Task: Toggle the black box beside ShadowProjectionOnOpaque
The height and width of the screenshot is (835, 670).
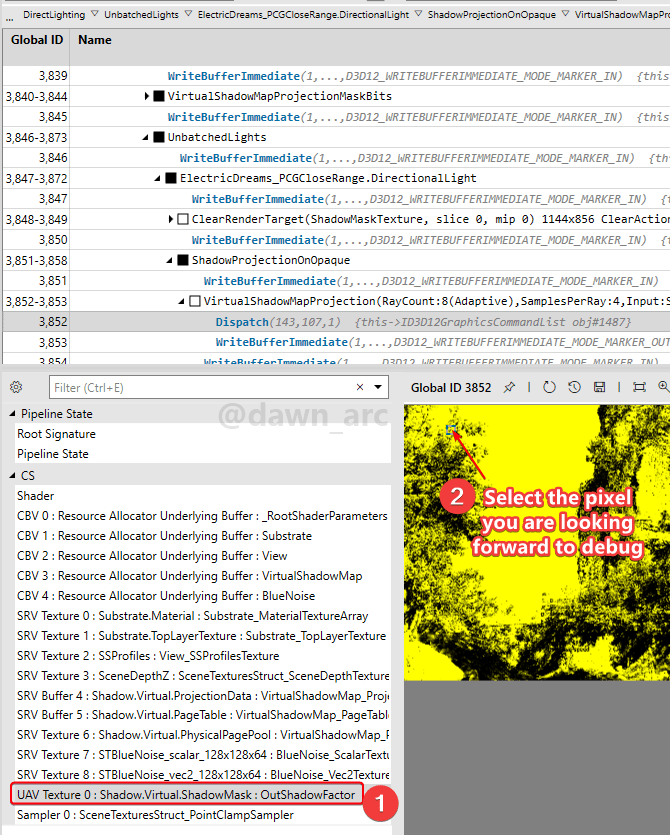Action: (x=183, y=260)
